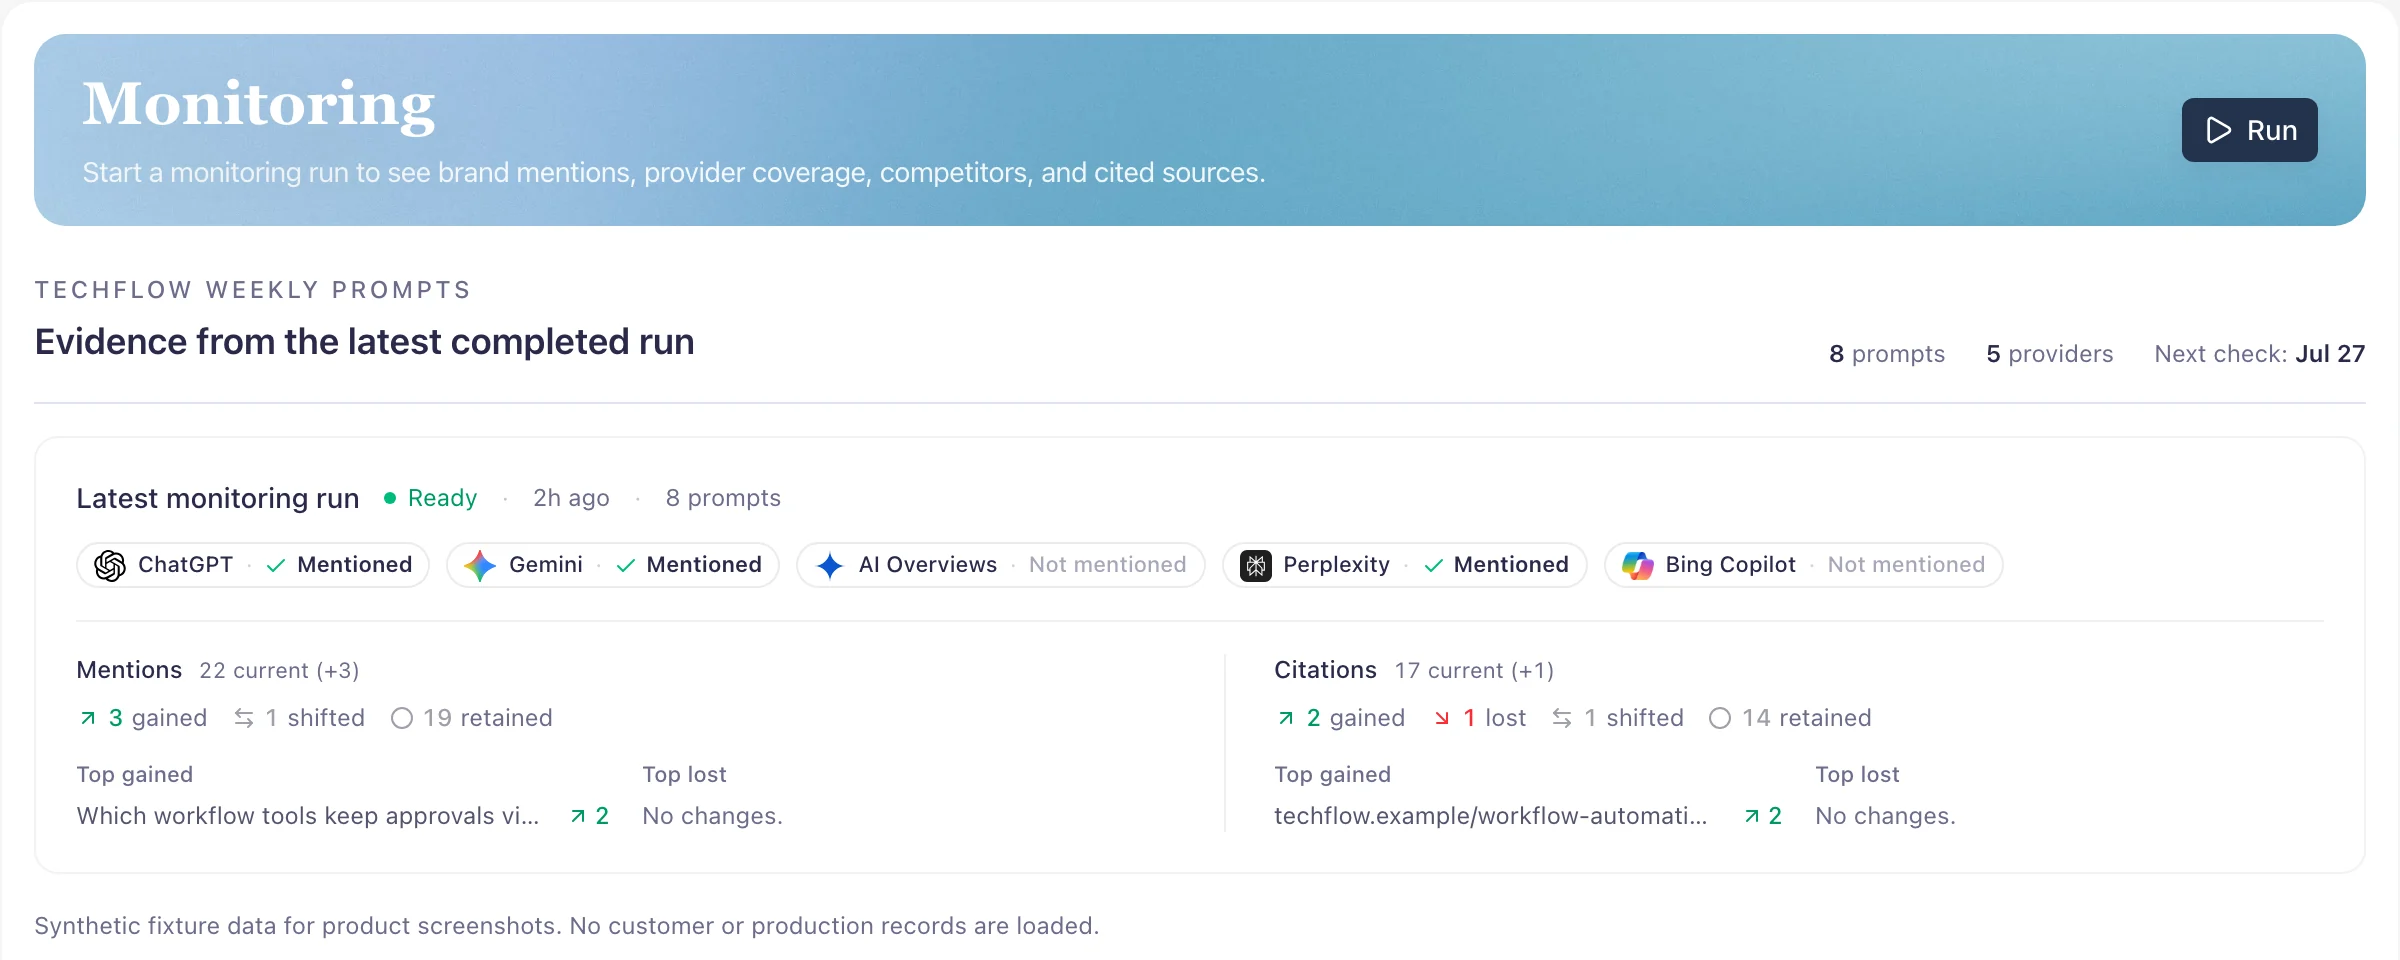Click 'TECHFLOW WEEKLY PROMPTS' label
Screen dimensions: 2400x960
[253, 290]
